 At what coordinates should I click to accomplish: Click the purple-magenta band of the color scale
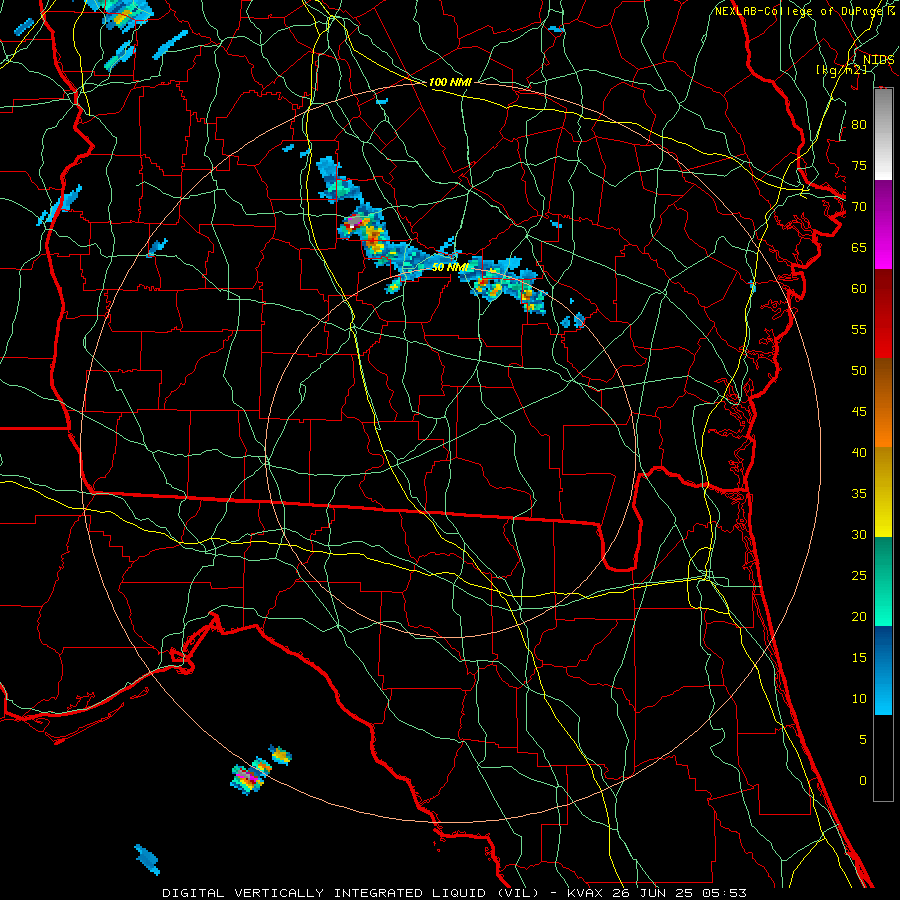[883, 224]
